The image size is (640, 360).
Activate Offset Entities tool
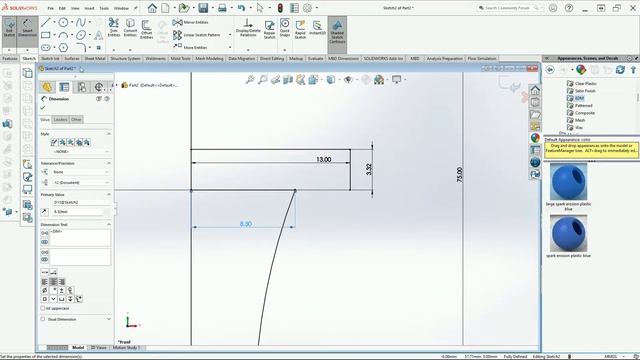point(146,29)
